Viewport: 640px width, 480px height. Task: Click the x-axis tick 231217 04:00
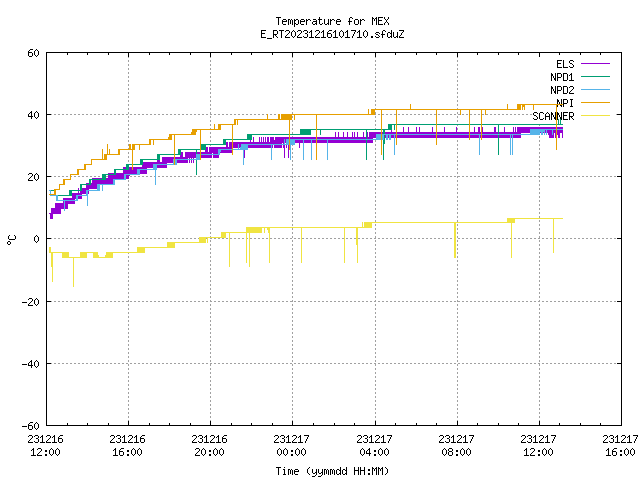click(x=374, y=446)
